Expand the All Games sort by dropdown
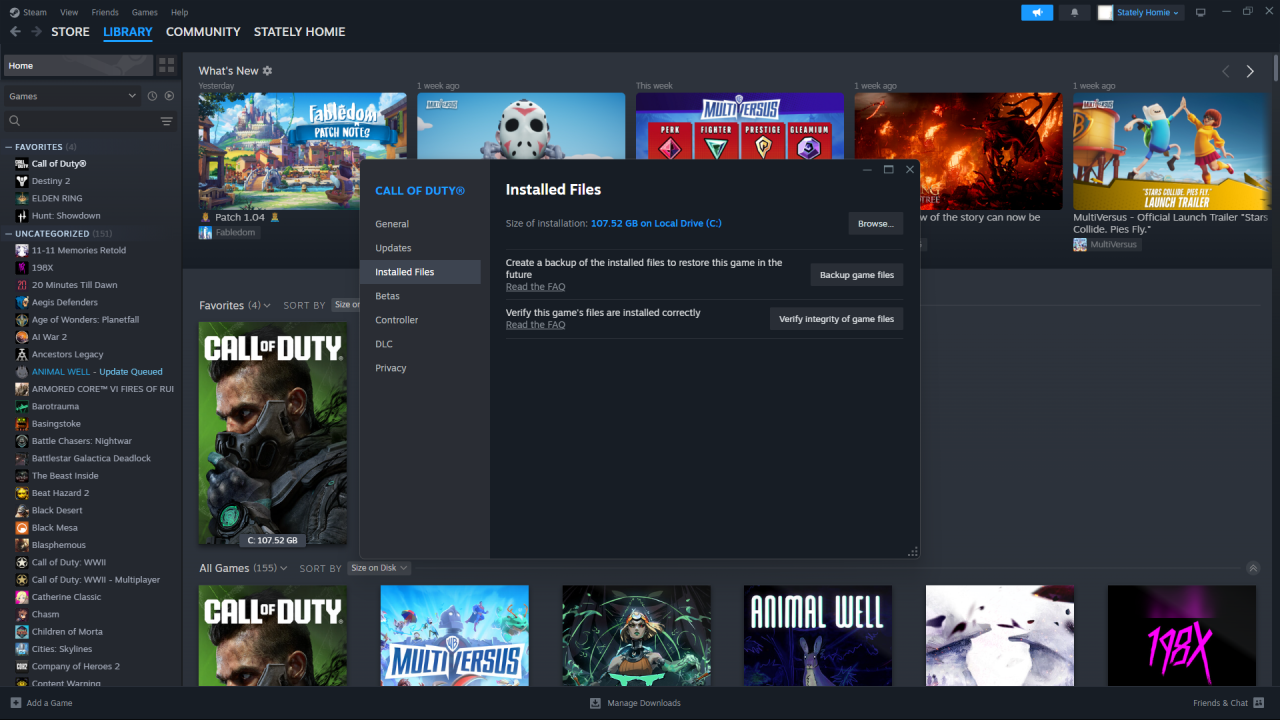Image resolution: width=1280 pixels, height=720 pixels. 379,568
